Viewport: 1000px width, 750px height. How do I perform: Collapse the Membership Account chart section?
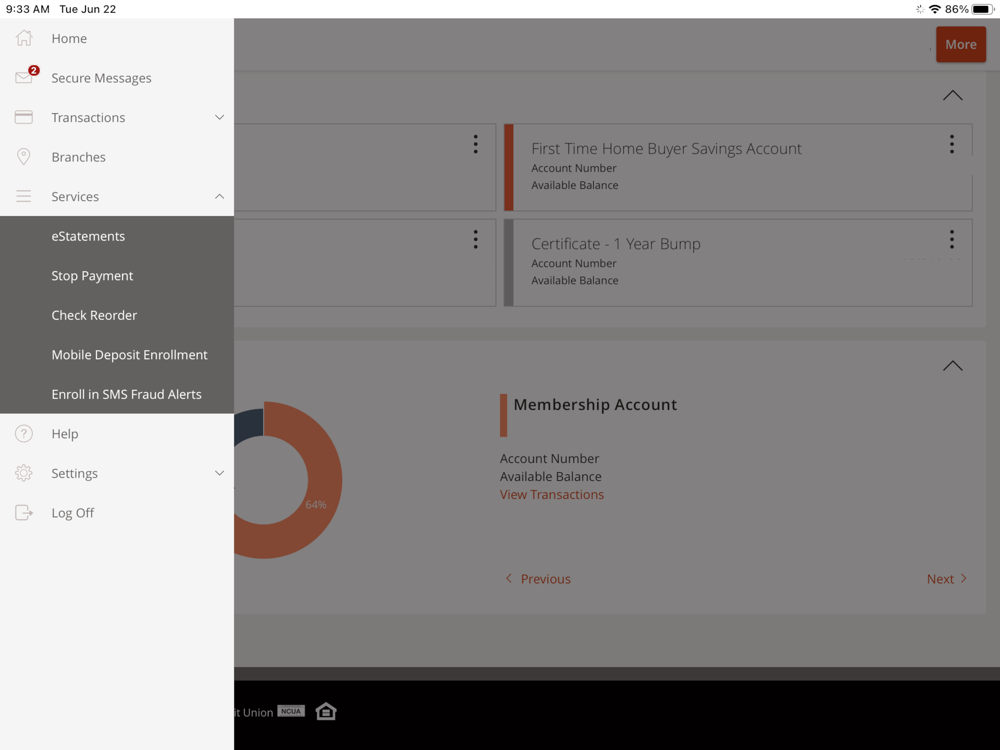pos(953,366)
